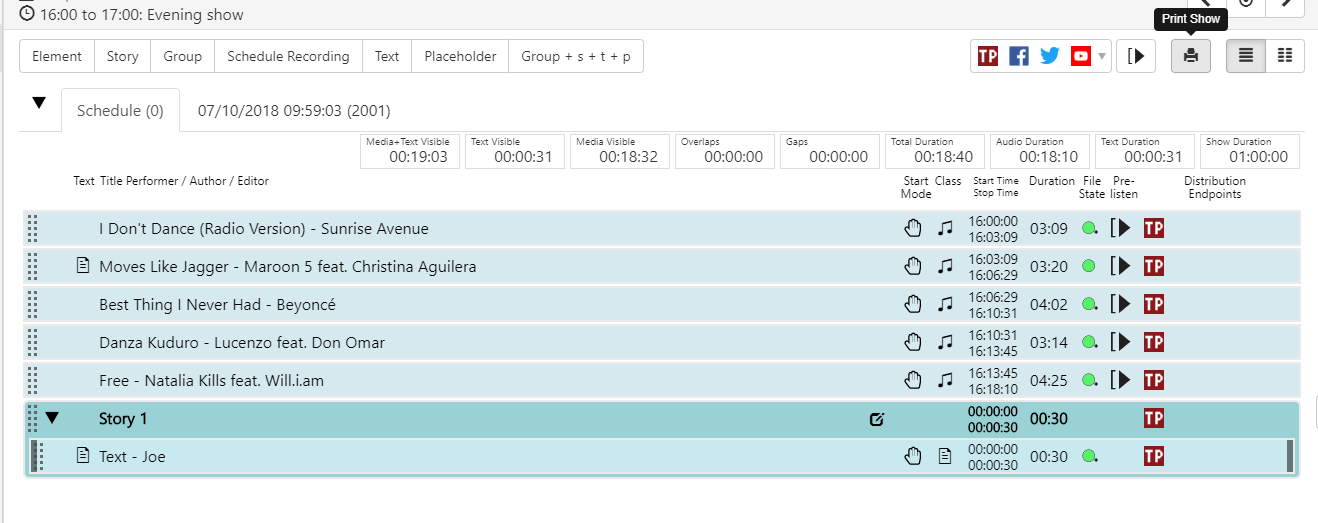Collapse the schedule panel triangle
This screenshot has height=523, width=1318.
click(x=39, y=102)
